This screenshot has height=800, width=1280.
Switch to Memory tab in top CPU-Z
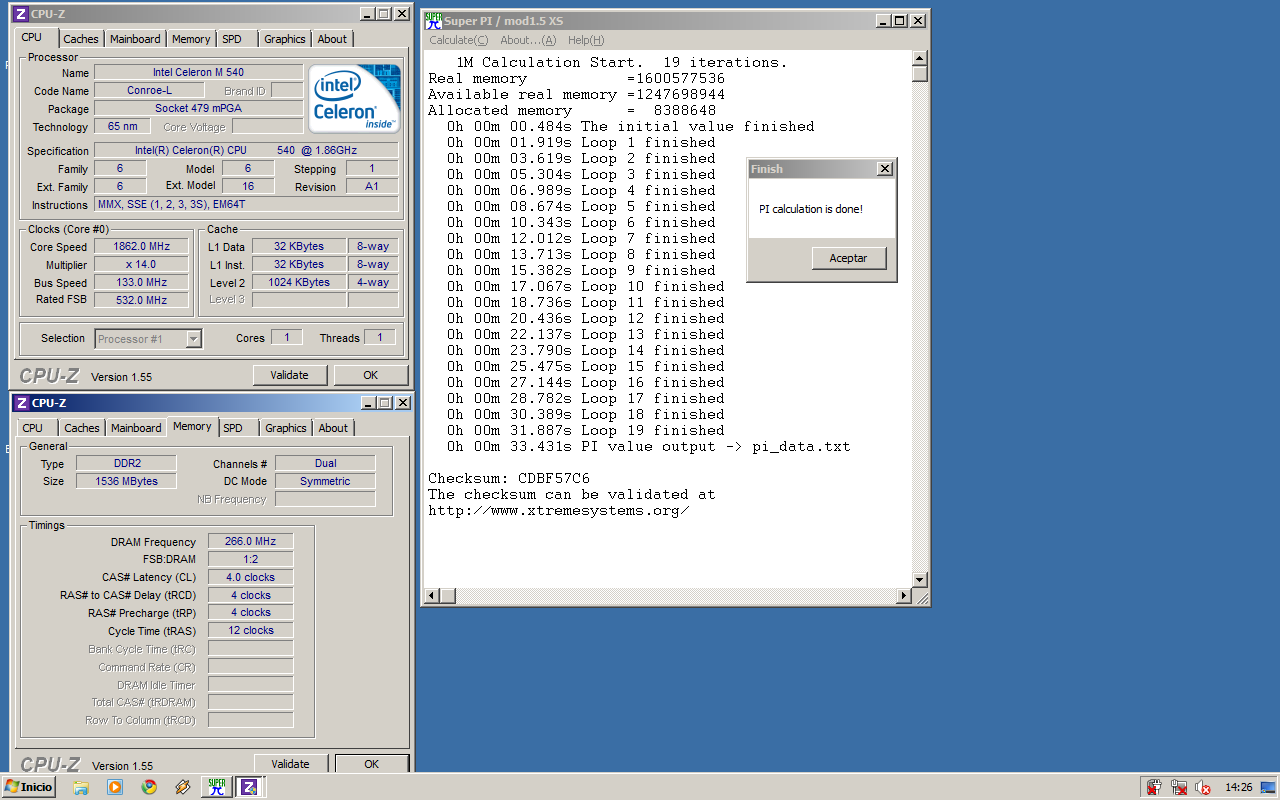[x=191, y=39]
